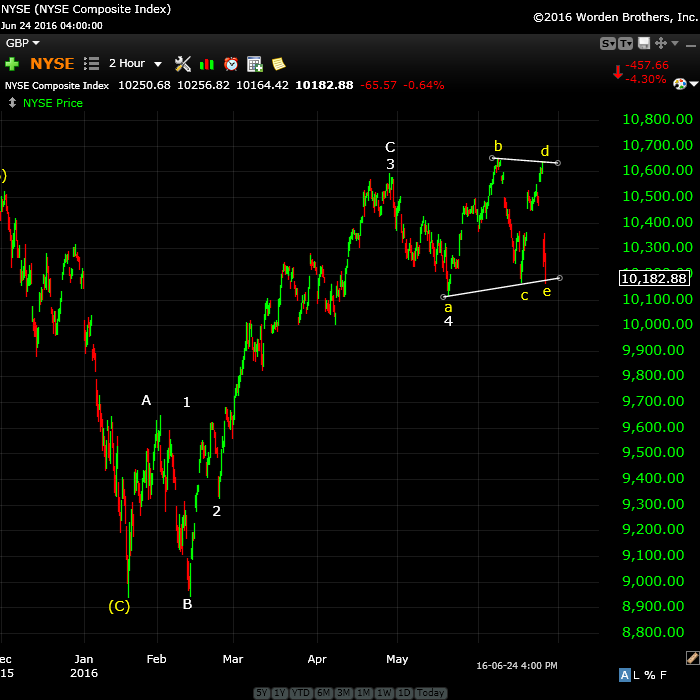700x700 pixels.
Task: Click the 10,182.88 price marker on axis
Action: (654, 279)
